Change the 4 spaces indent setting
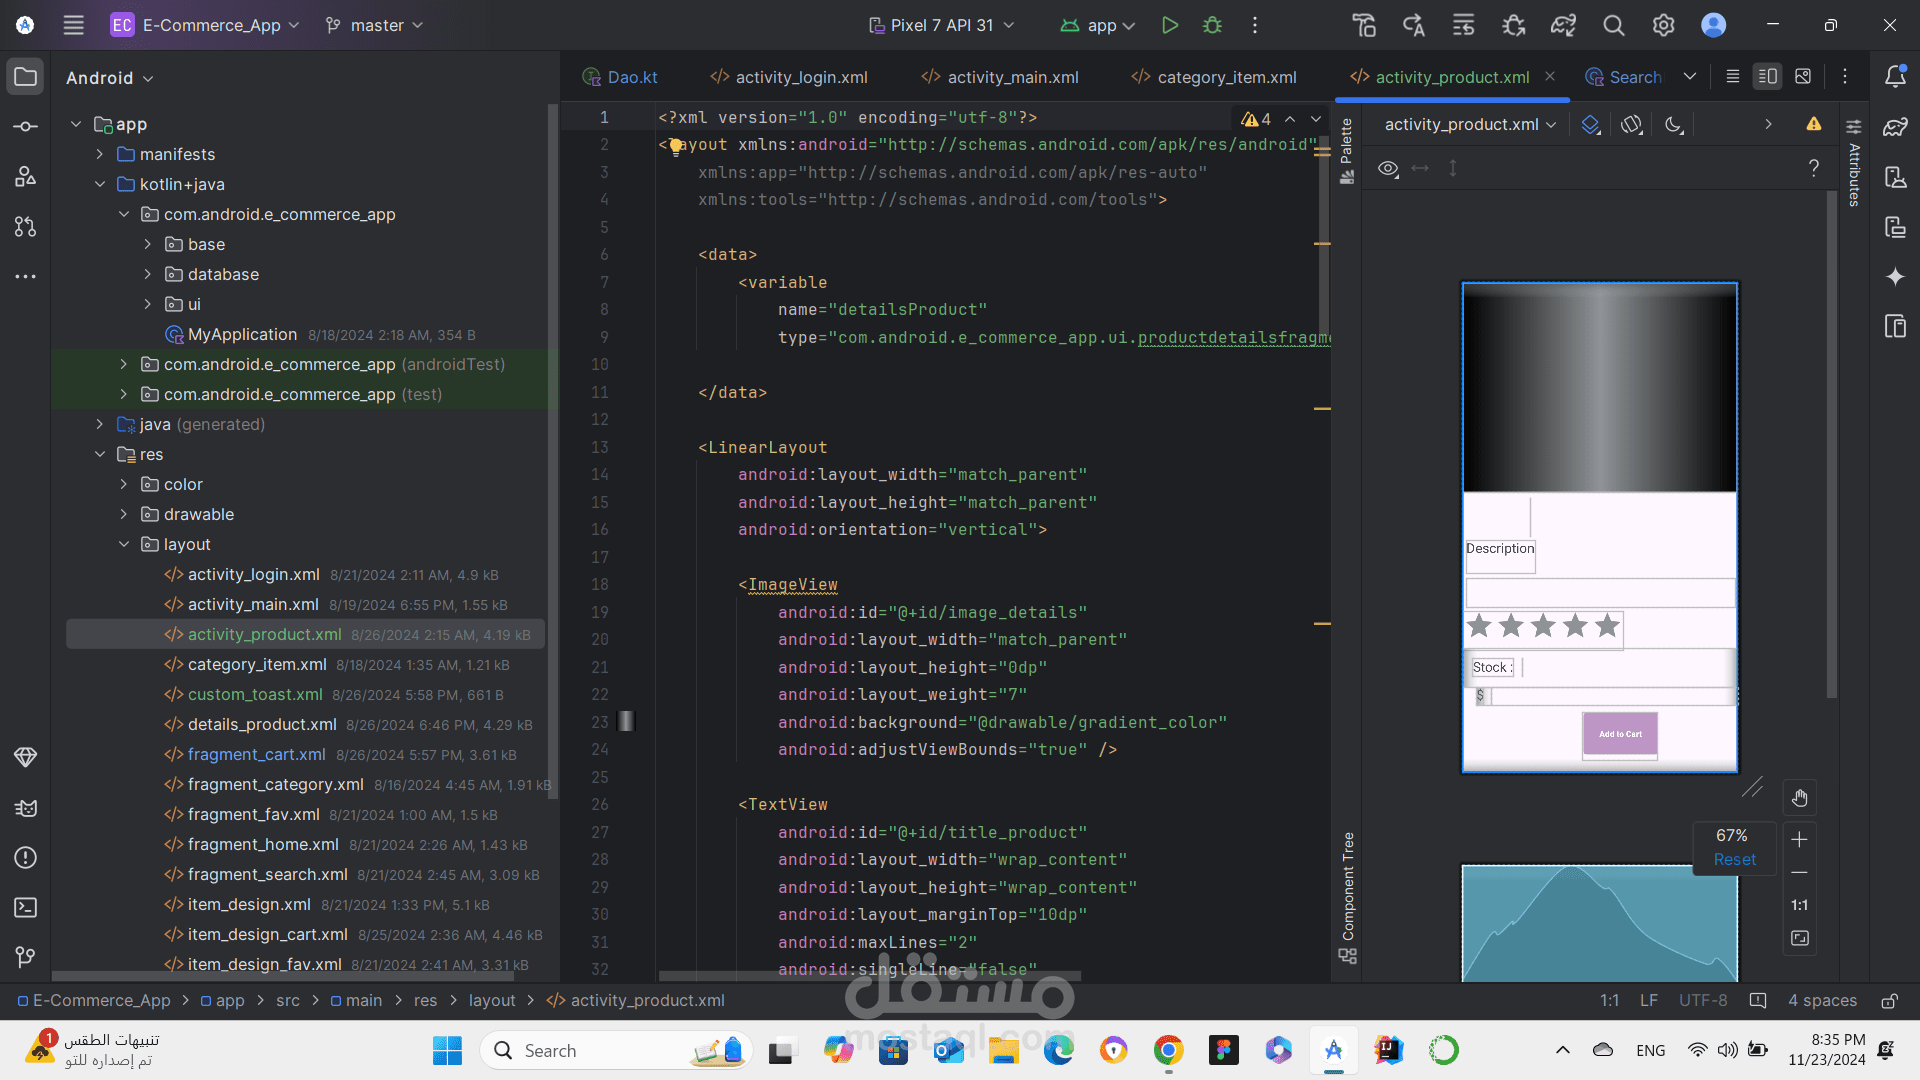 coord(1822,1001)
